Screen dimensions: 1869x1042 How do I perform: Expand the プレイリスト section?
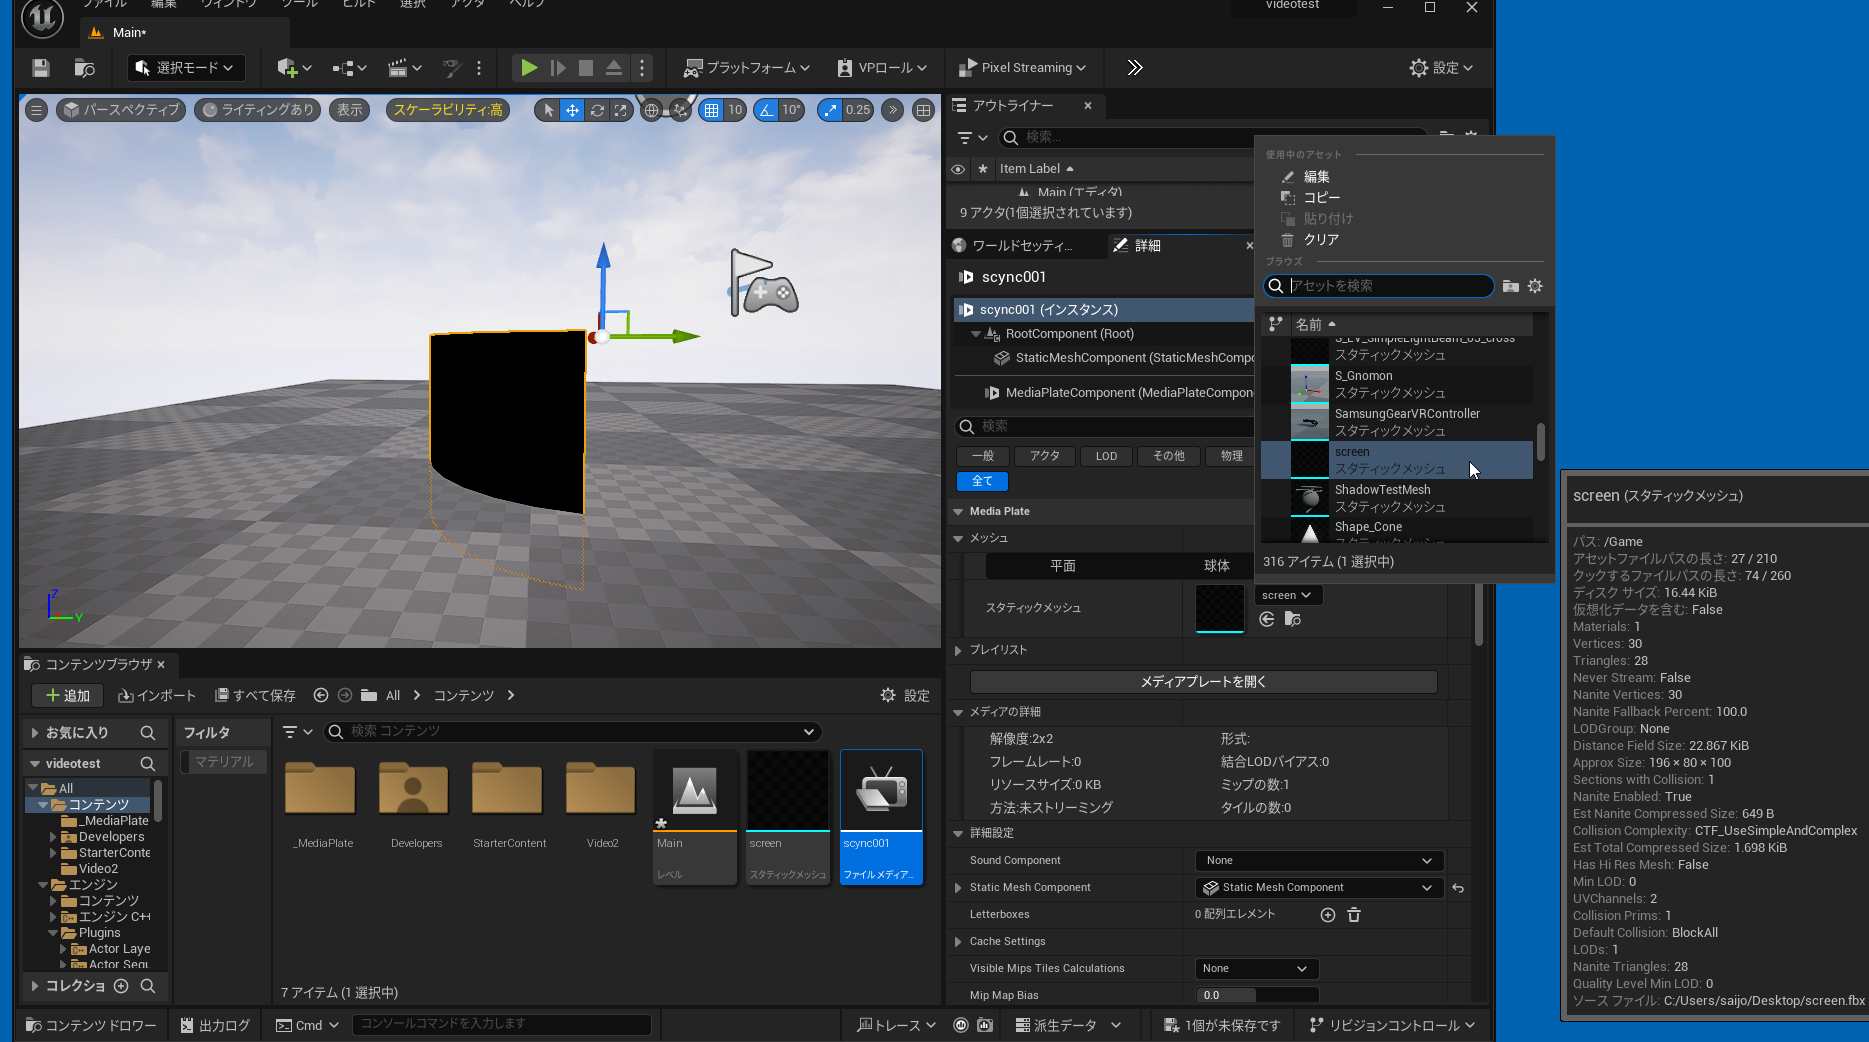click(x=958, y=650)
